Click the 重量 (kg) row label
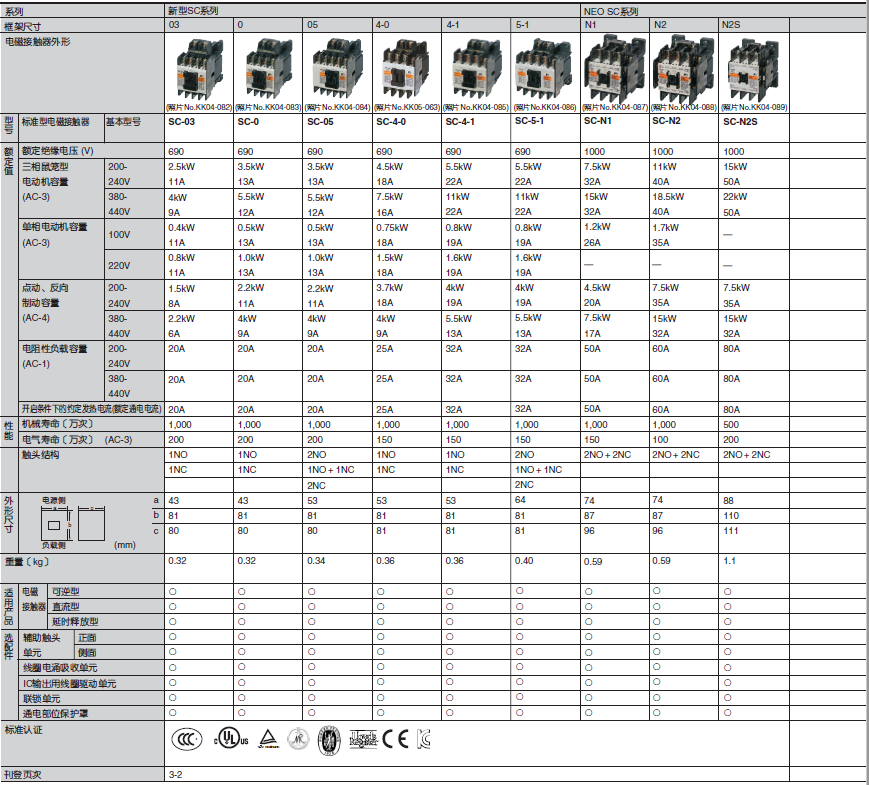The width and height of the screenshot is (869, 785). click(27, 562)
